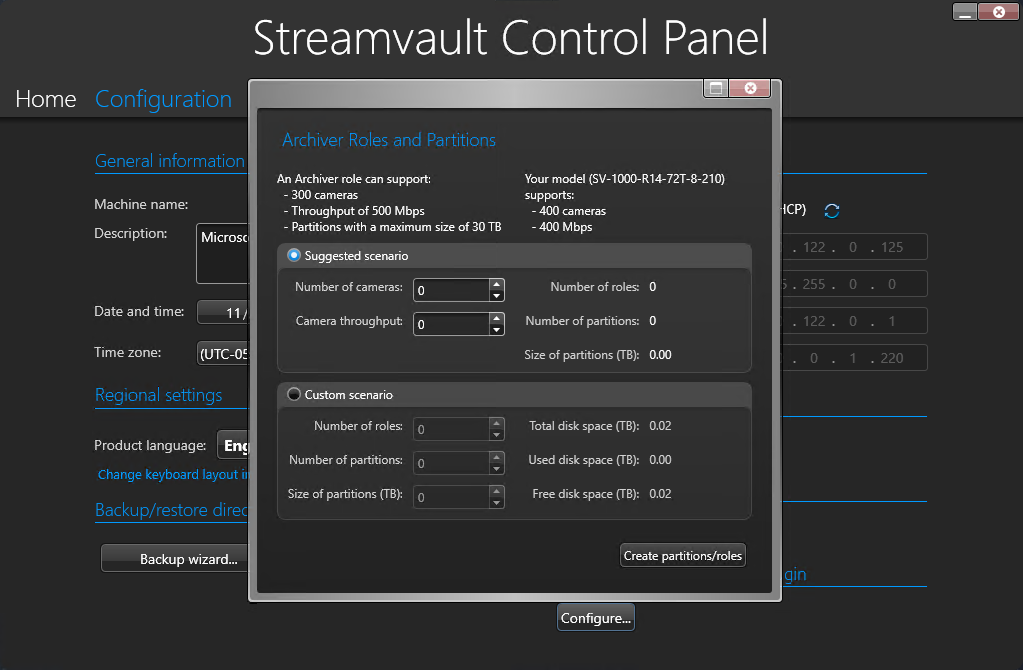Select the Custom scenario option
This screenshot has width=1023, height=670.
coord(293,394)
